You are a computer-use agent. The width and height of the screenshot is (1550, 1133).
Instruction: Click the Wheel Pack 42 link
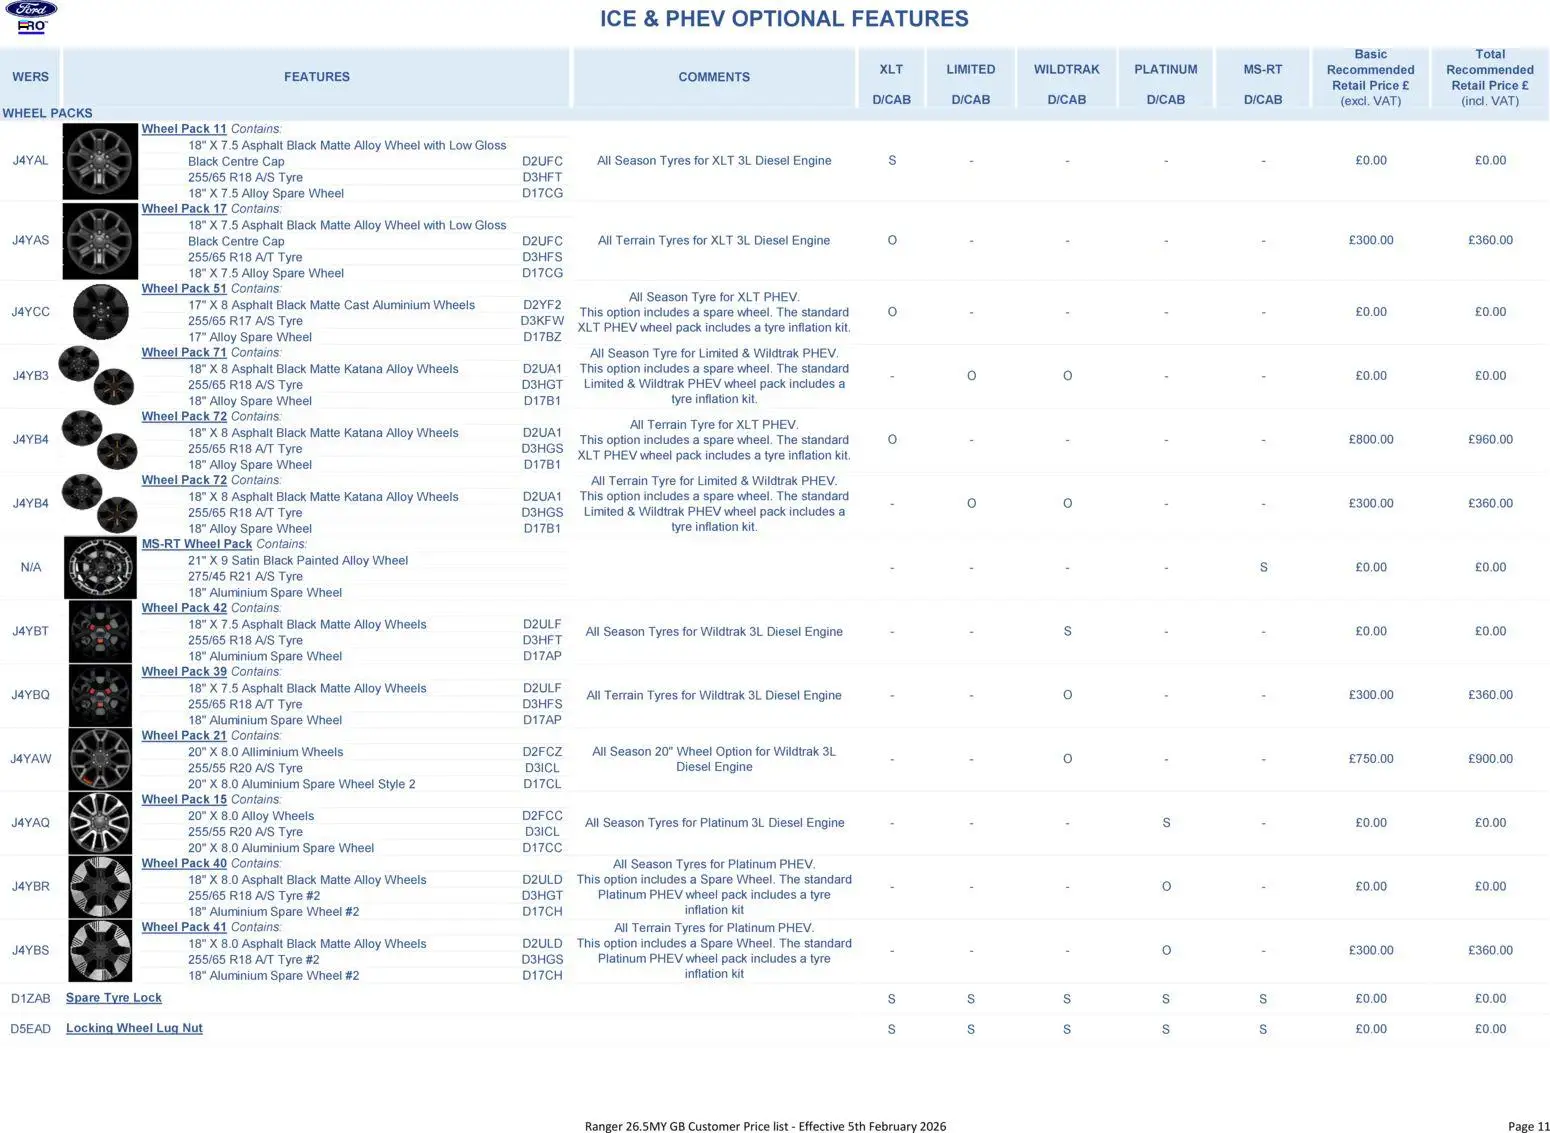(x=184, y=608)
